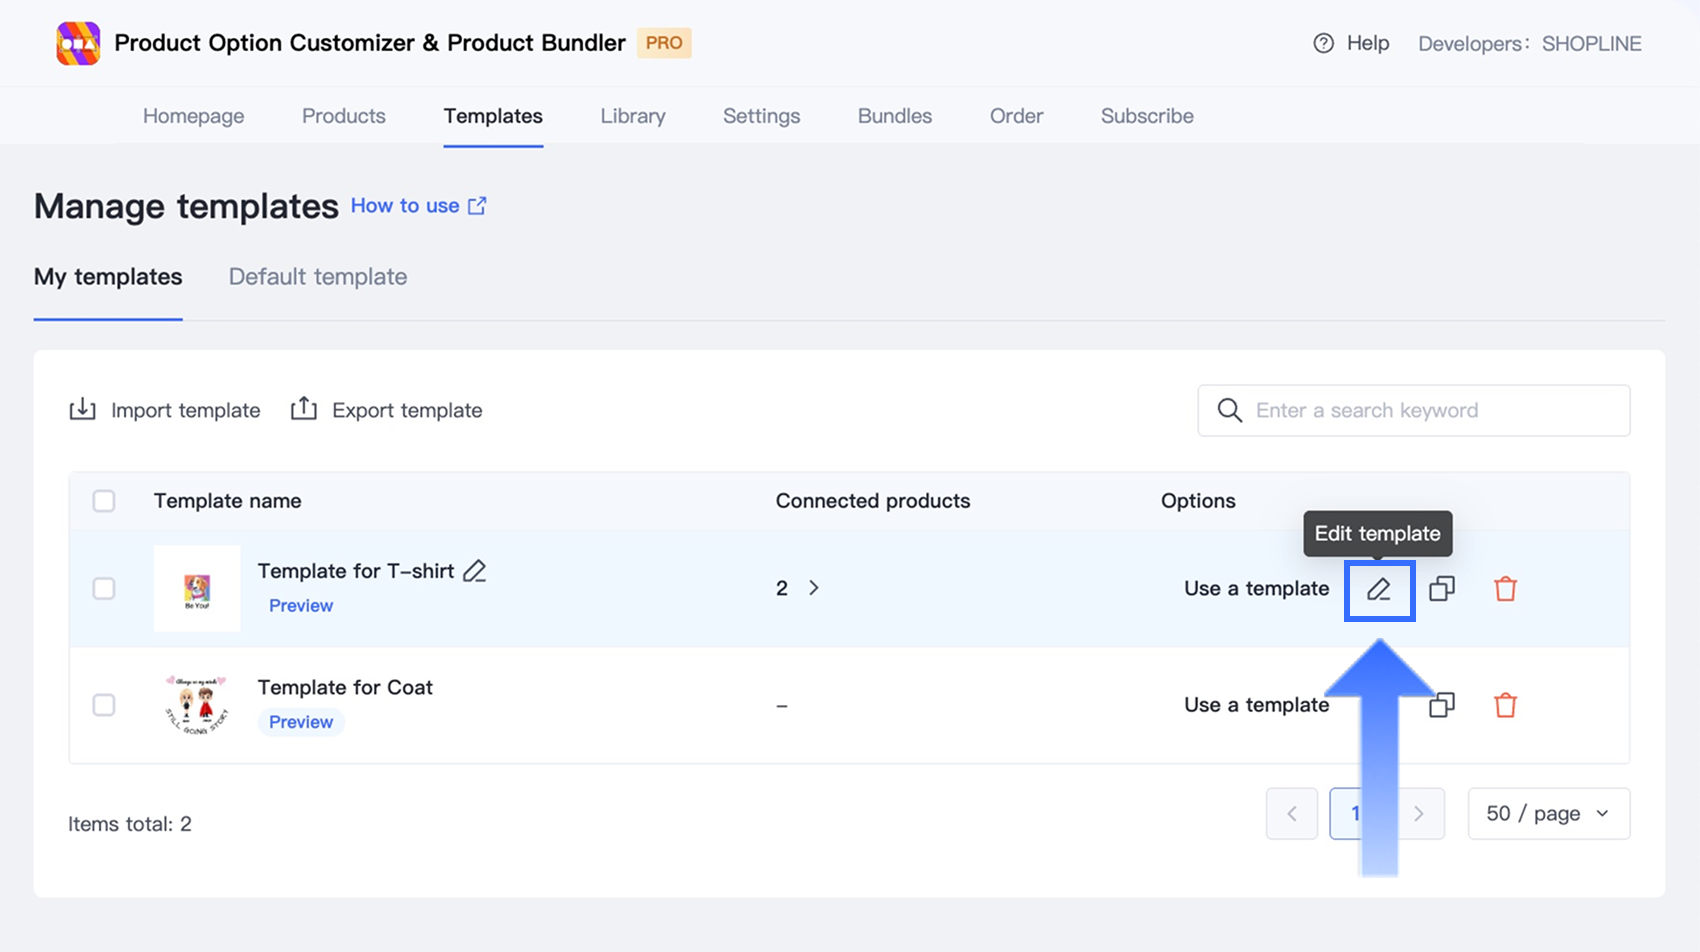The image size is (1700, 952).
Task: Click the Import template icon
Action: click(x=82, y=410)
